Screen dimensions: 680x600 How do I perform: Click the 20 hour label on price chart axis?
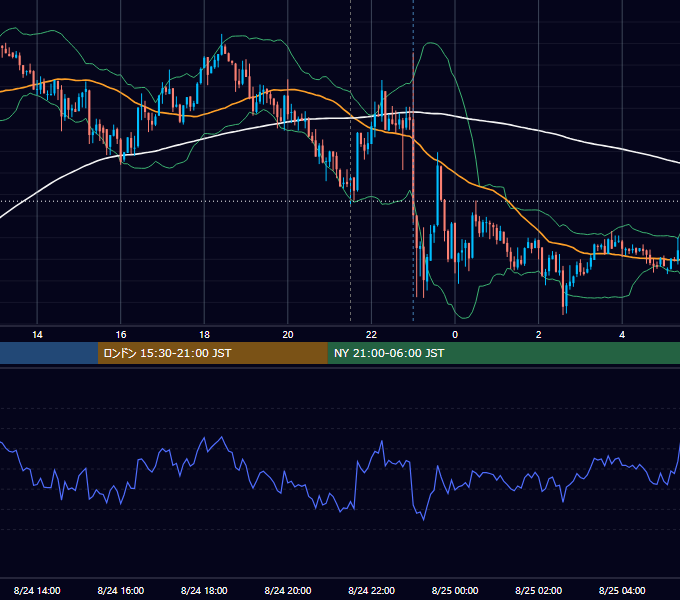click(x=288, y=335)
